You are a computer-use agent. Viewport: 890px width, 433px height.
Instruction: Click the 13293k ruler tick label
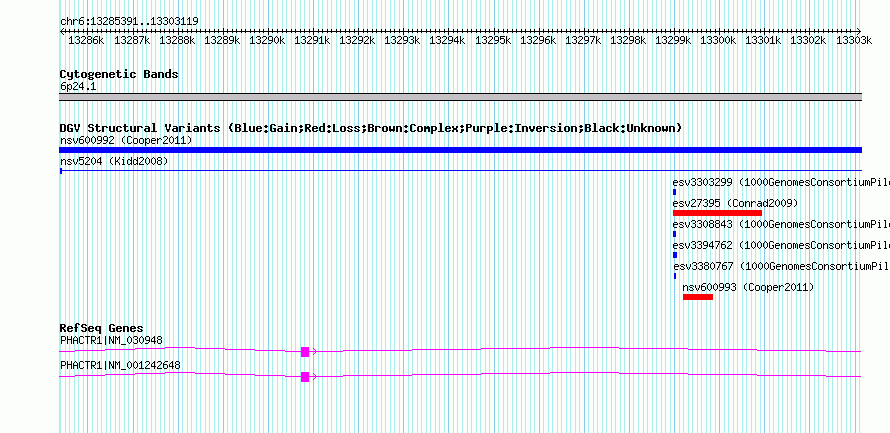coord(402,41)
